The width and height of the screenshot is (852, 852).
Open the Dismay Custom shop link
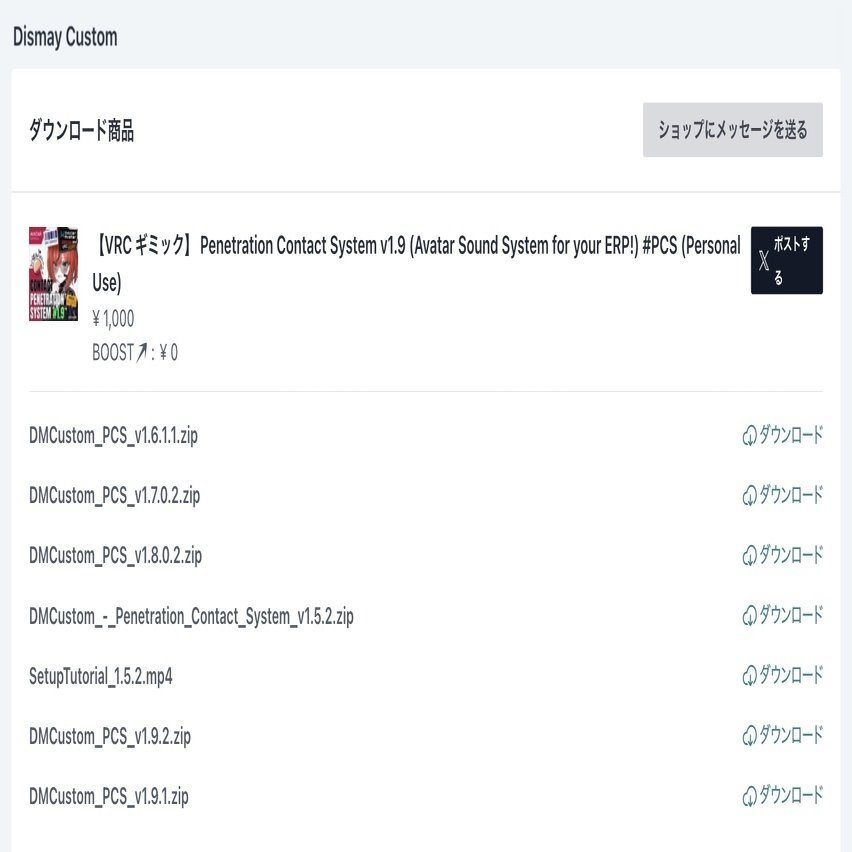pyautogui.click(x=65, y=38)
